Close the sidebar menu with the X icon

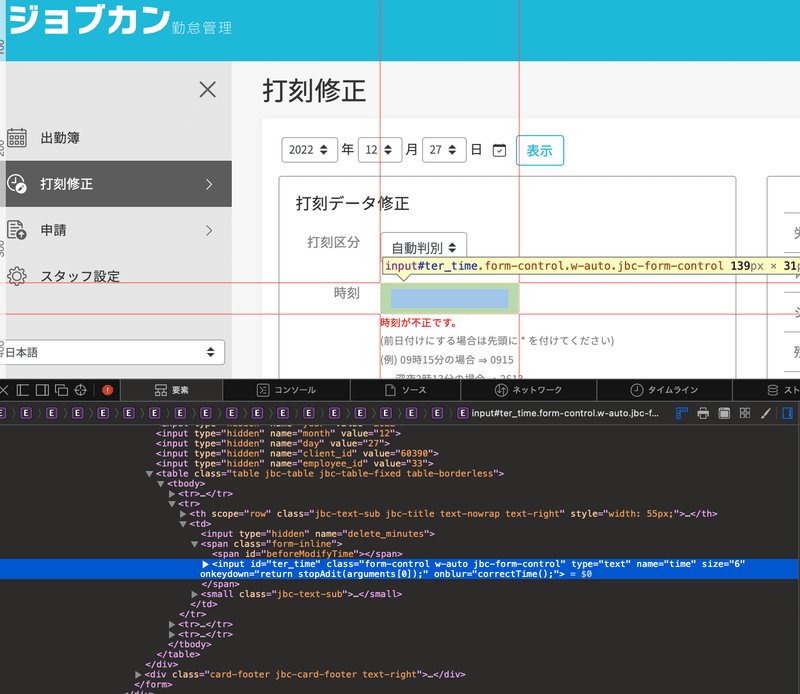(208, 89)
